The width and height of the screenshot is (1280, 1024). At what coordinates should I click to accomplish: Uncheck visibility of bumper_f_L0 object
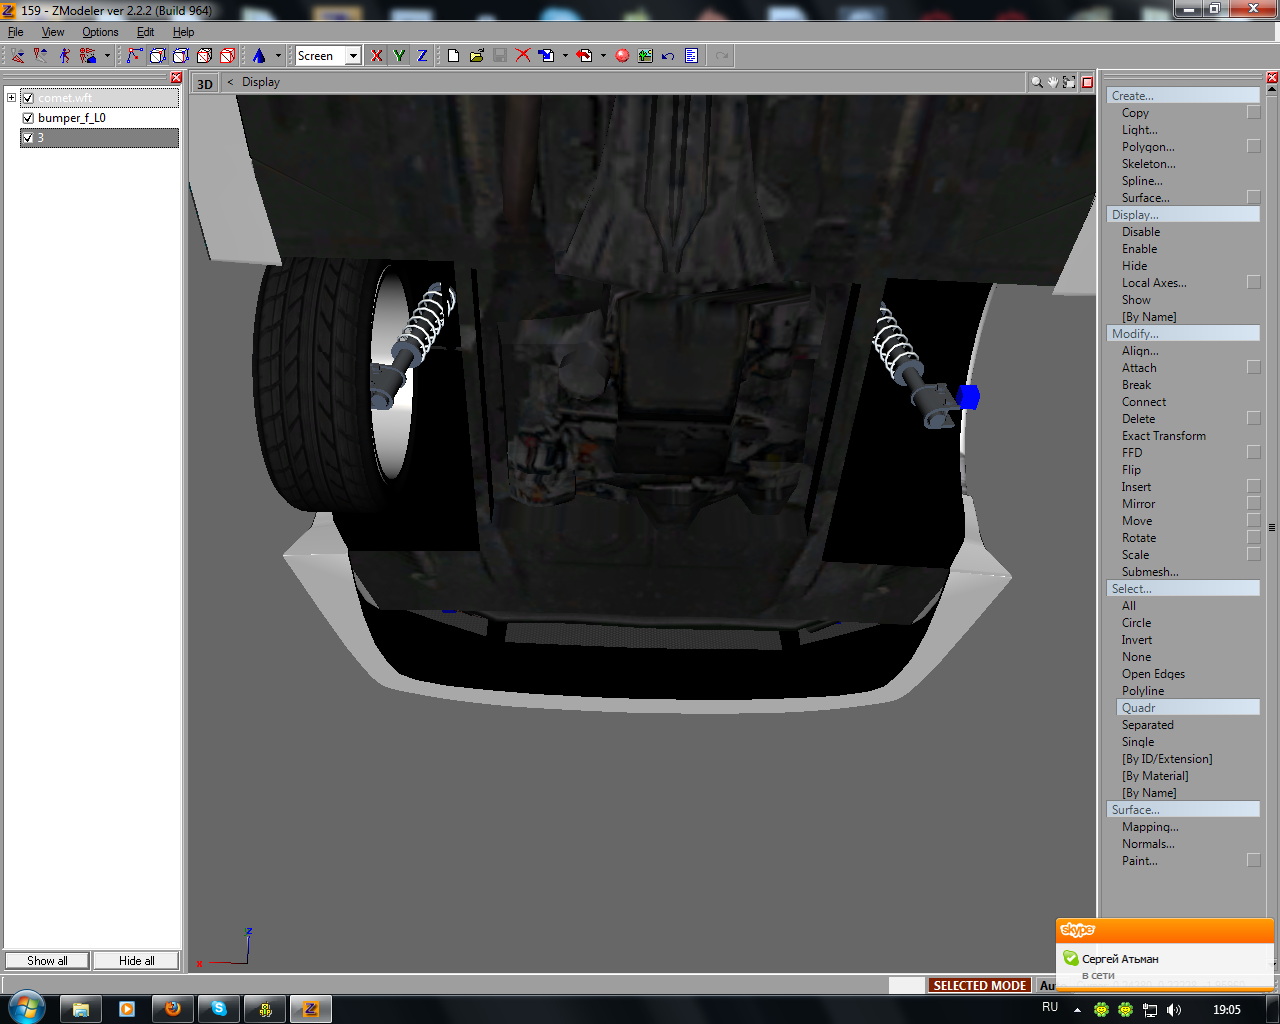(x=28, y=118)
